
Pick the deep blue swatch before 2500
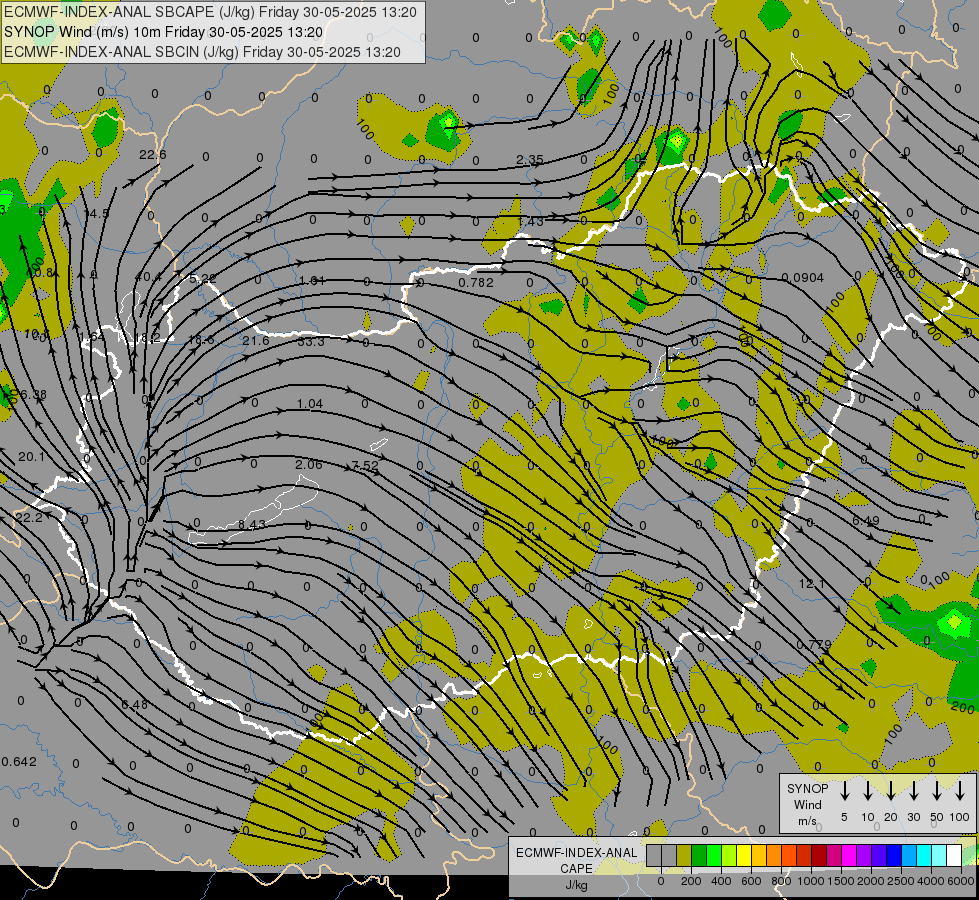[893, 856]
